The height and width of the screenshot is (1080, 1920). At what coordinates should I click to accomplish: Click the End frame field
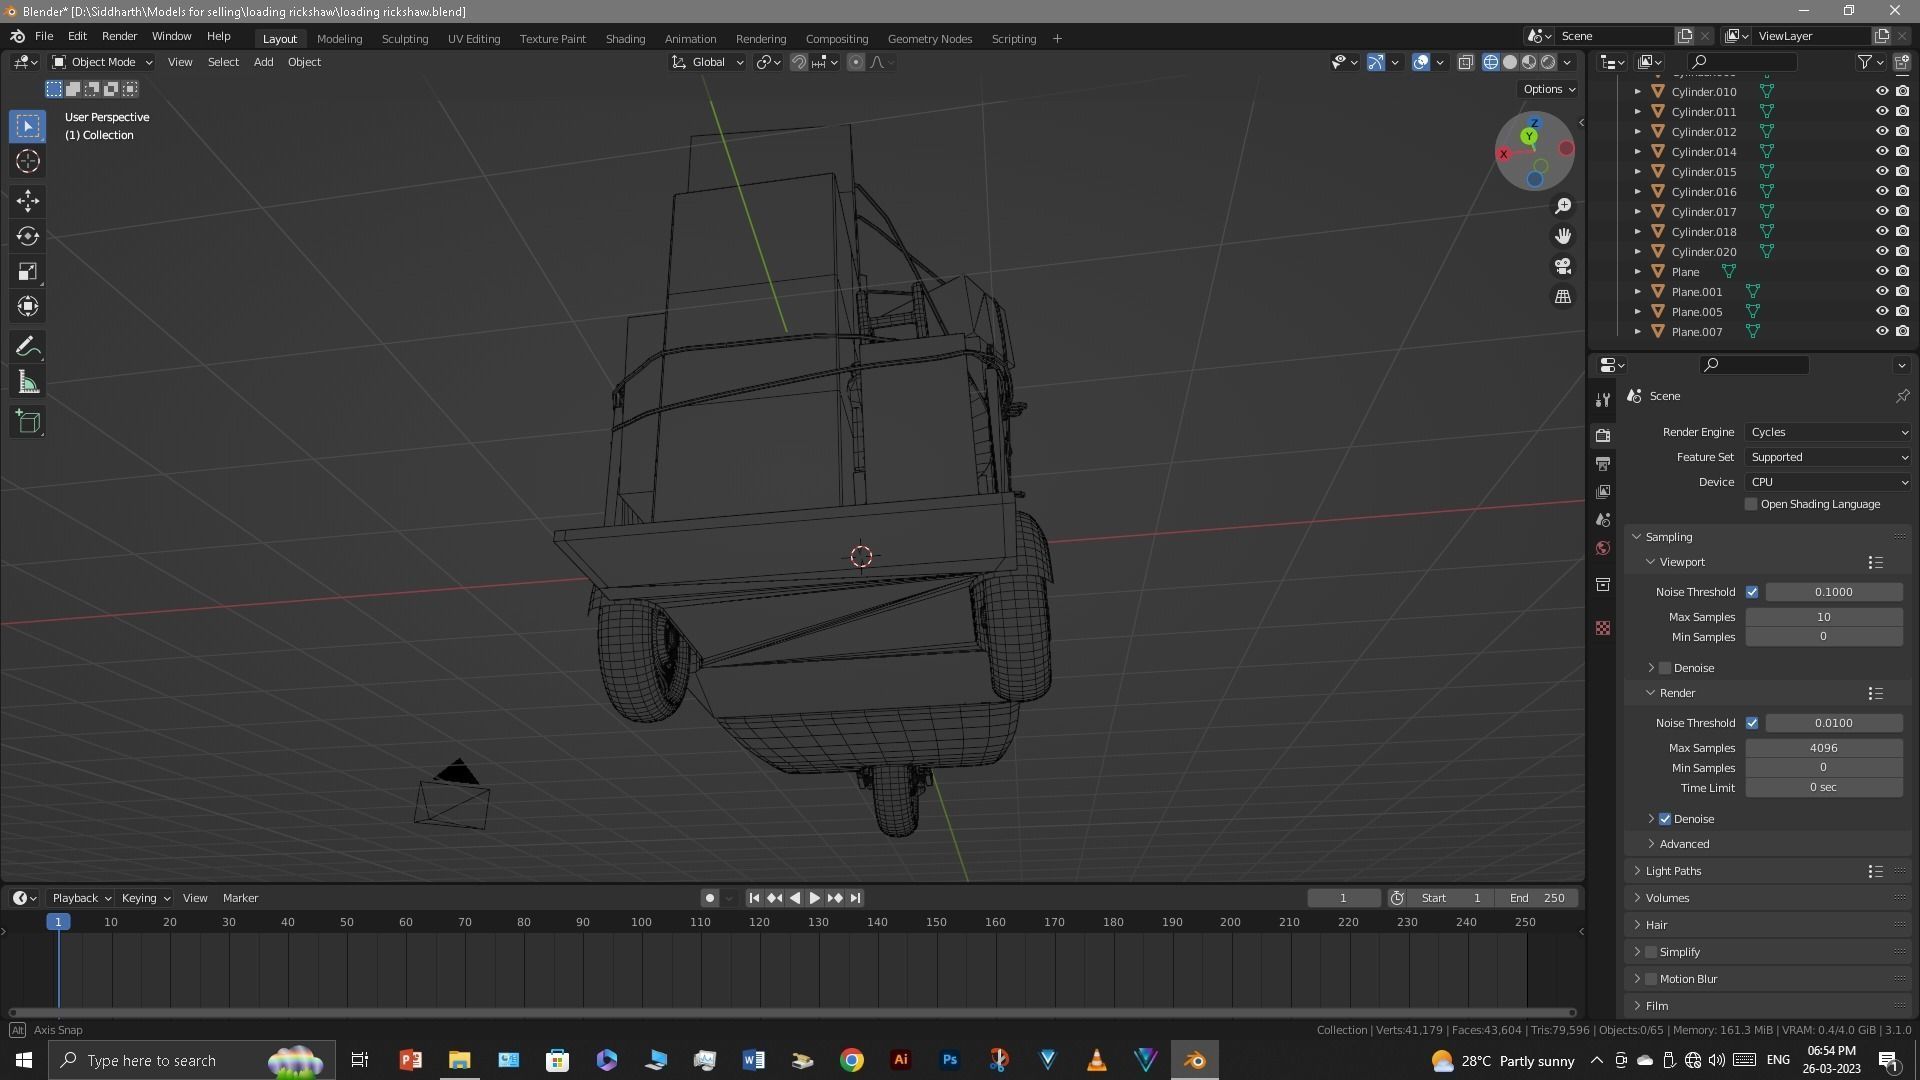1538,898
